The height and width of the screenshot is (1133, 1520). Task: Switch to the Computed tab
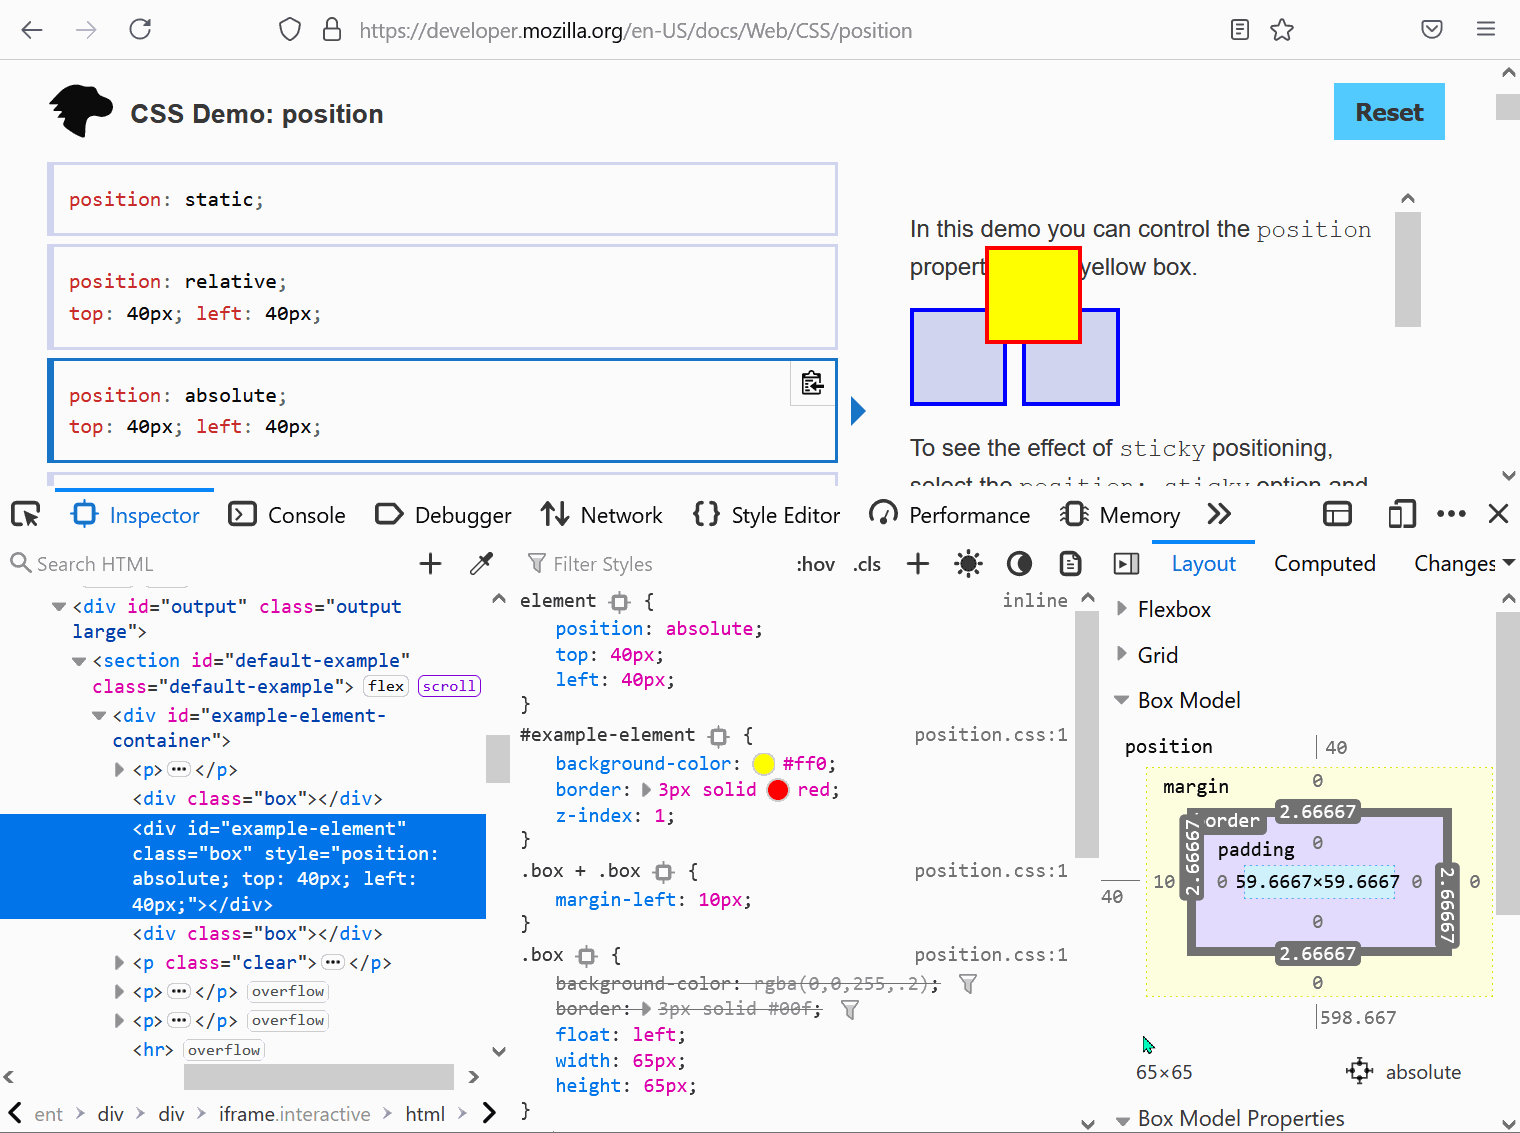1324,563
